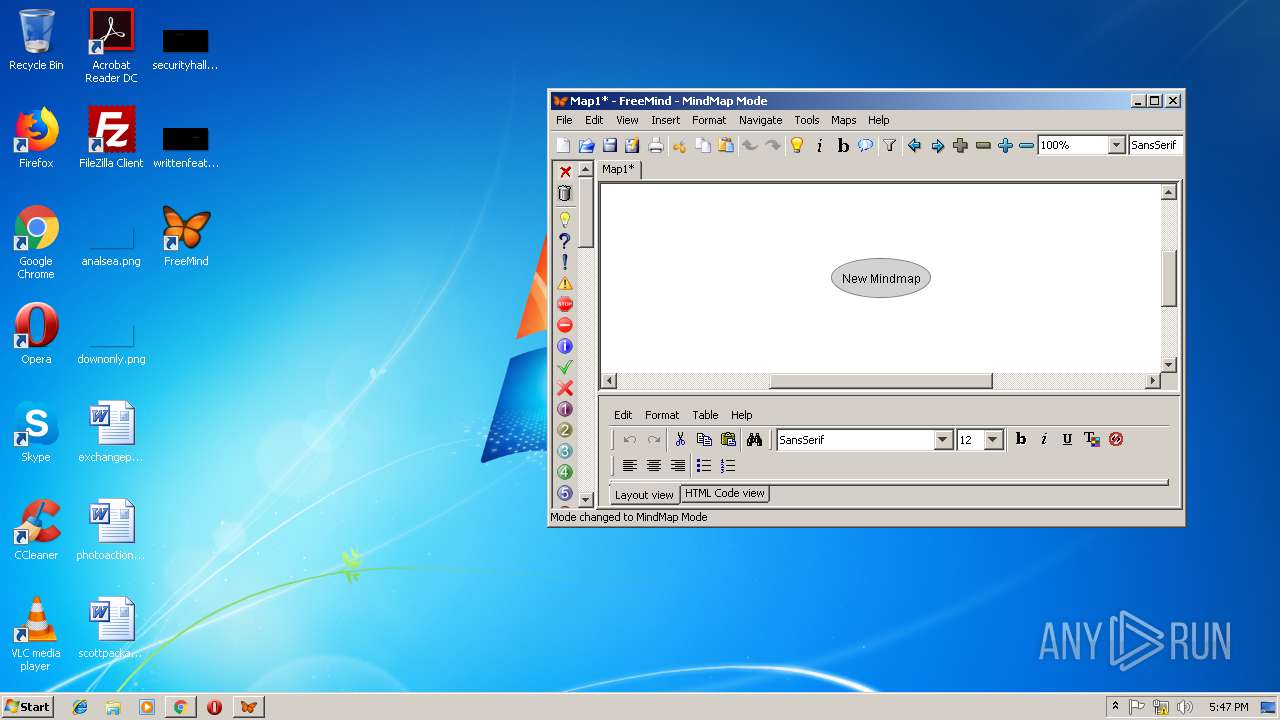
Task: Go to previous map with blue left arrow
Action: coord(914,146)
